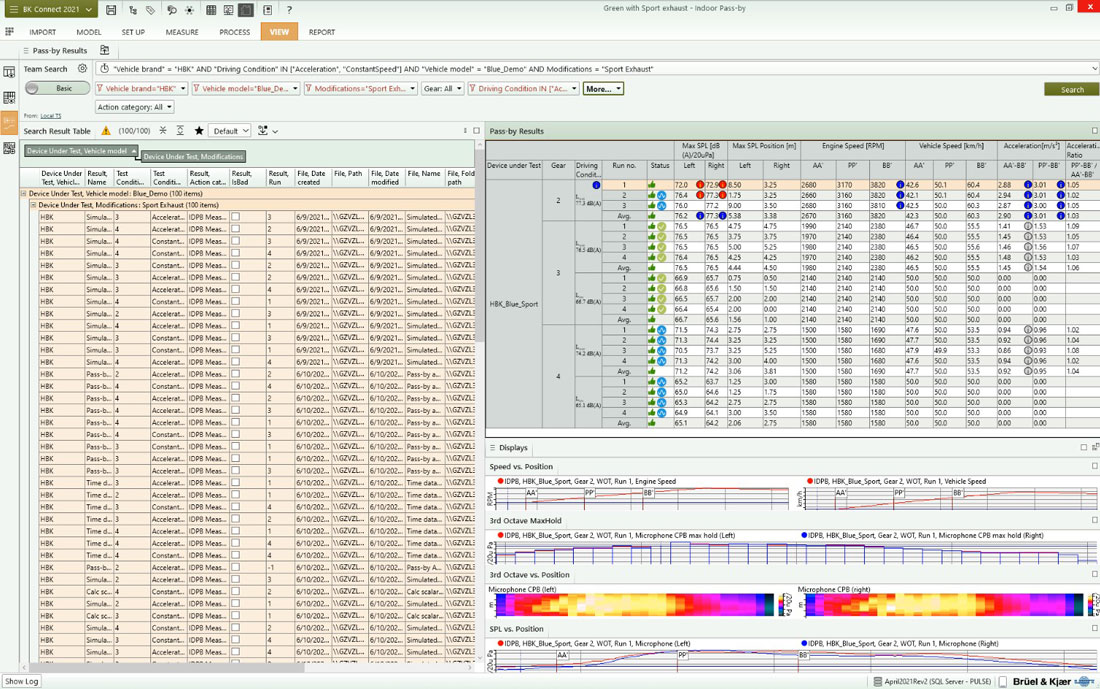This screenshot has width=1100, height=689.
Task: Open the Action category: All dropdown
Action: pos(135,107)
